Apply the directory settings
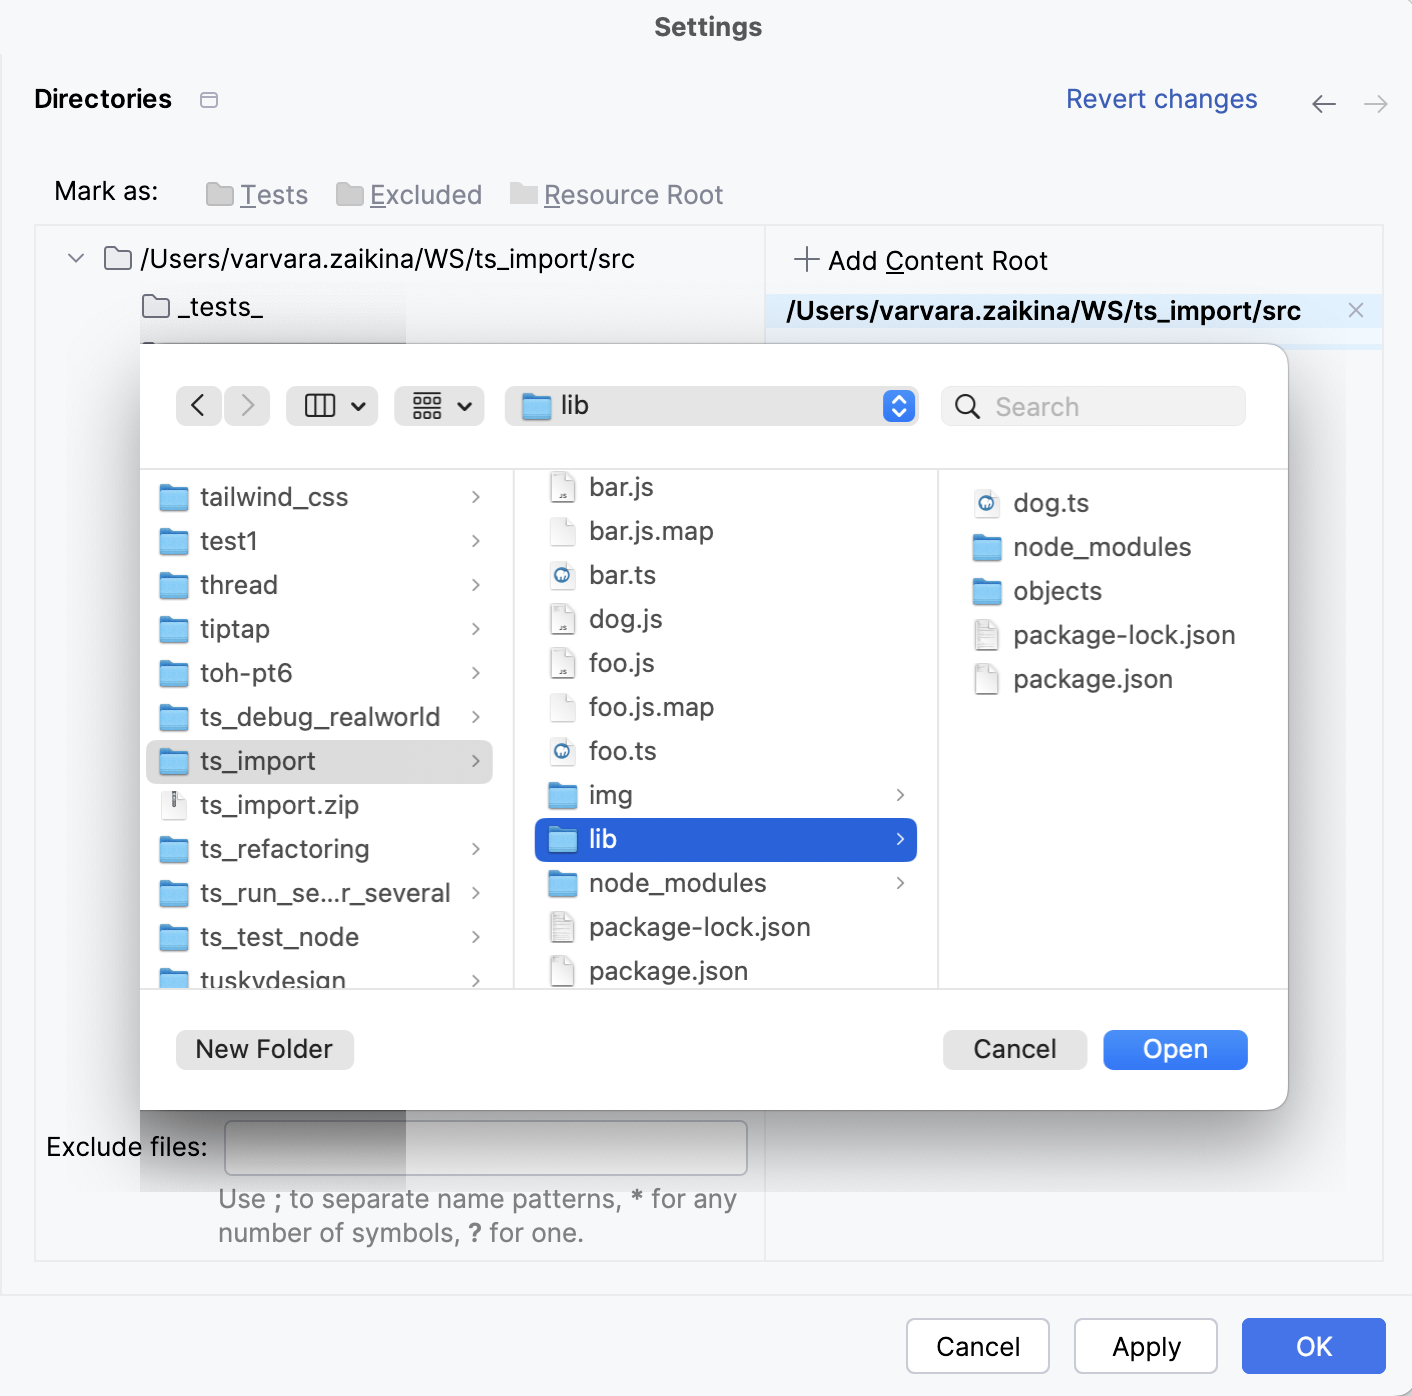The height and width of the screenshot is (1396, 1412). (x=1145, y=1346)
